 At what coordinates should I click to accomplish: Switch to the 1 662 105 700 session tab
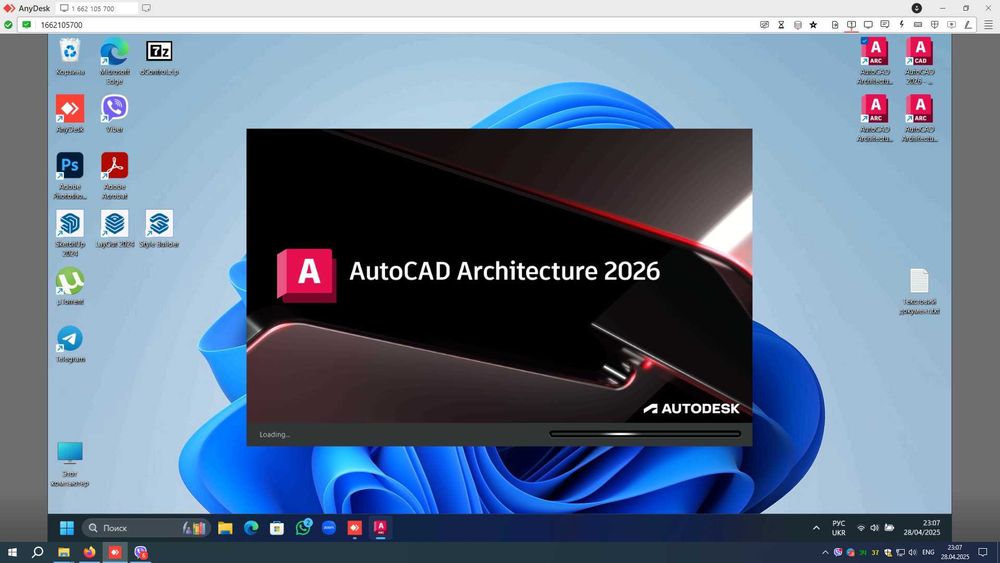96,8
